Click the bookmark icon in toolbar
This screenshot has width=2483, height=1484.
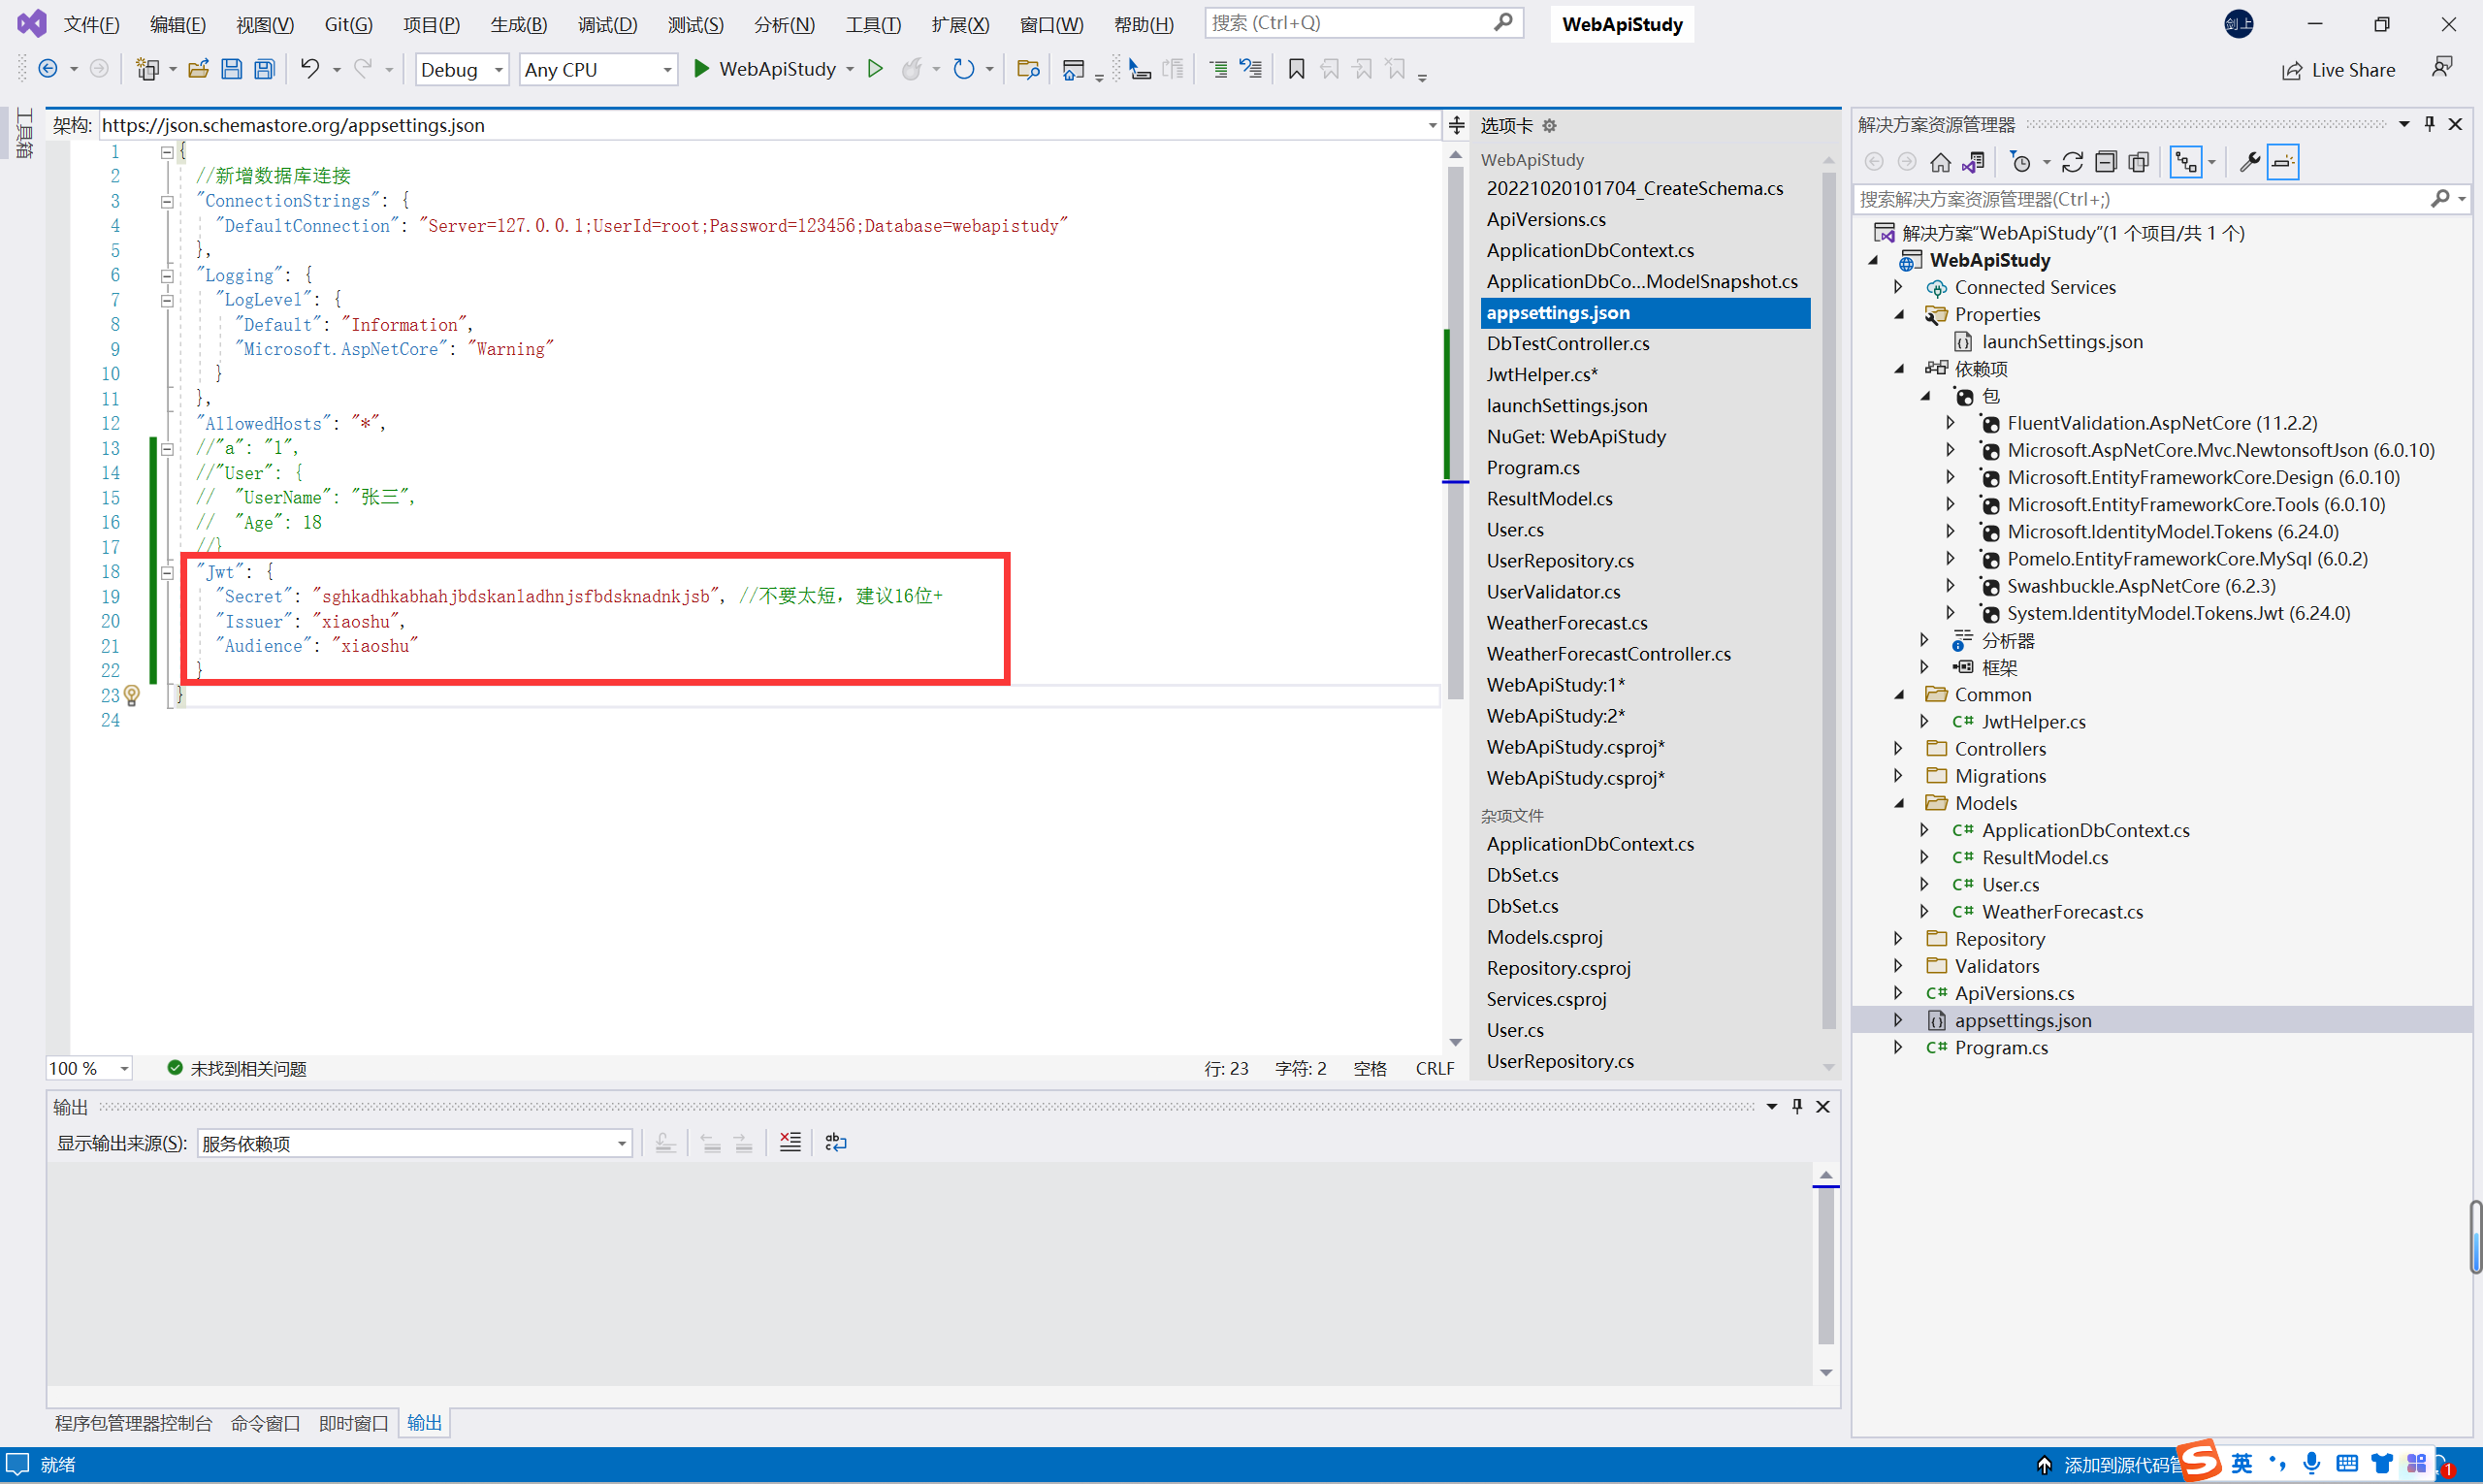point(1296,69)
